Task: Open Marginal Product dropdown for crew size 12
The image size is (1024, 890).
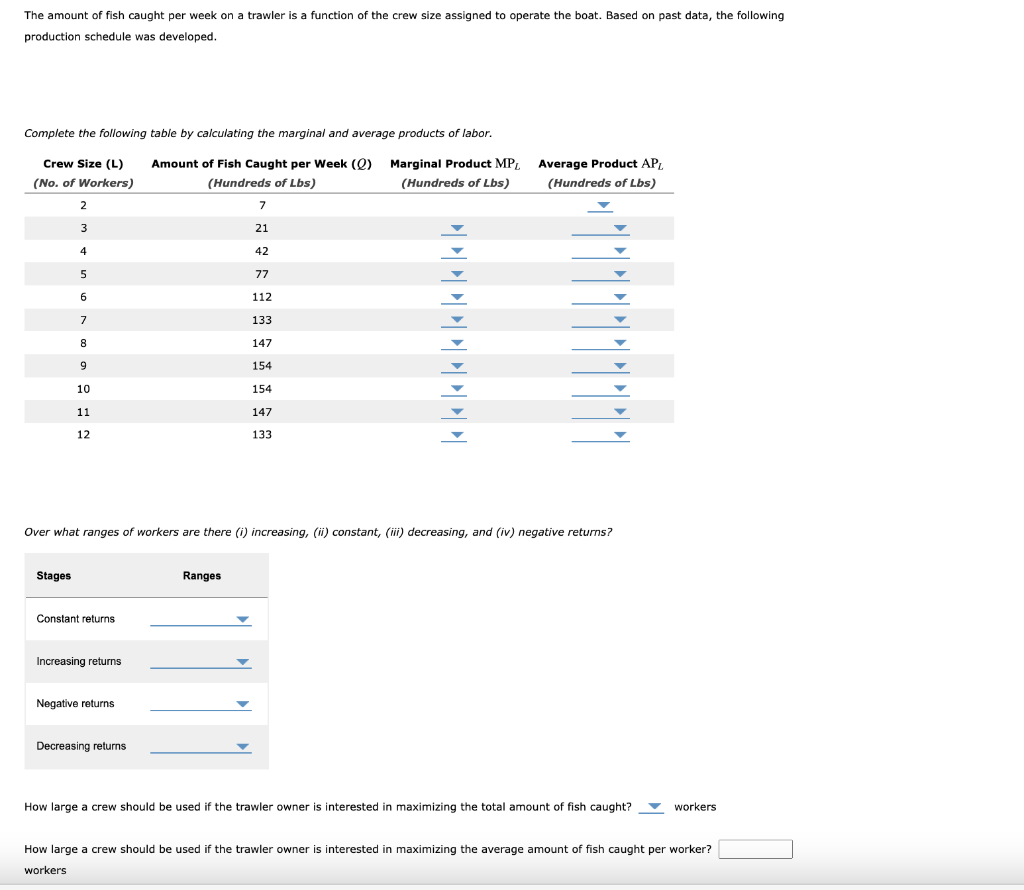Action: pyautogui.click(x=454, y=435)
